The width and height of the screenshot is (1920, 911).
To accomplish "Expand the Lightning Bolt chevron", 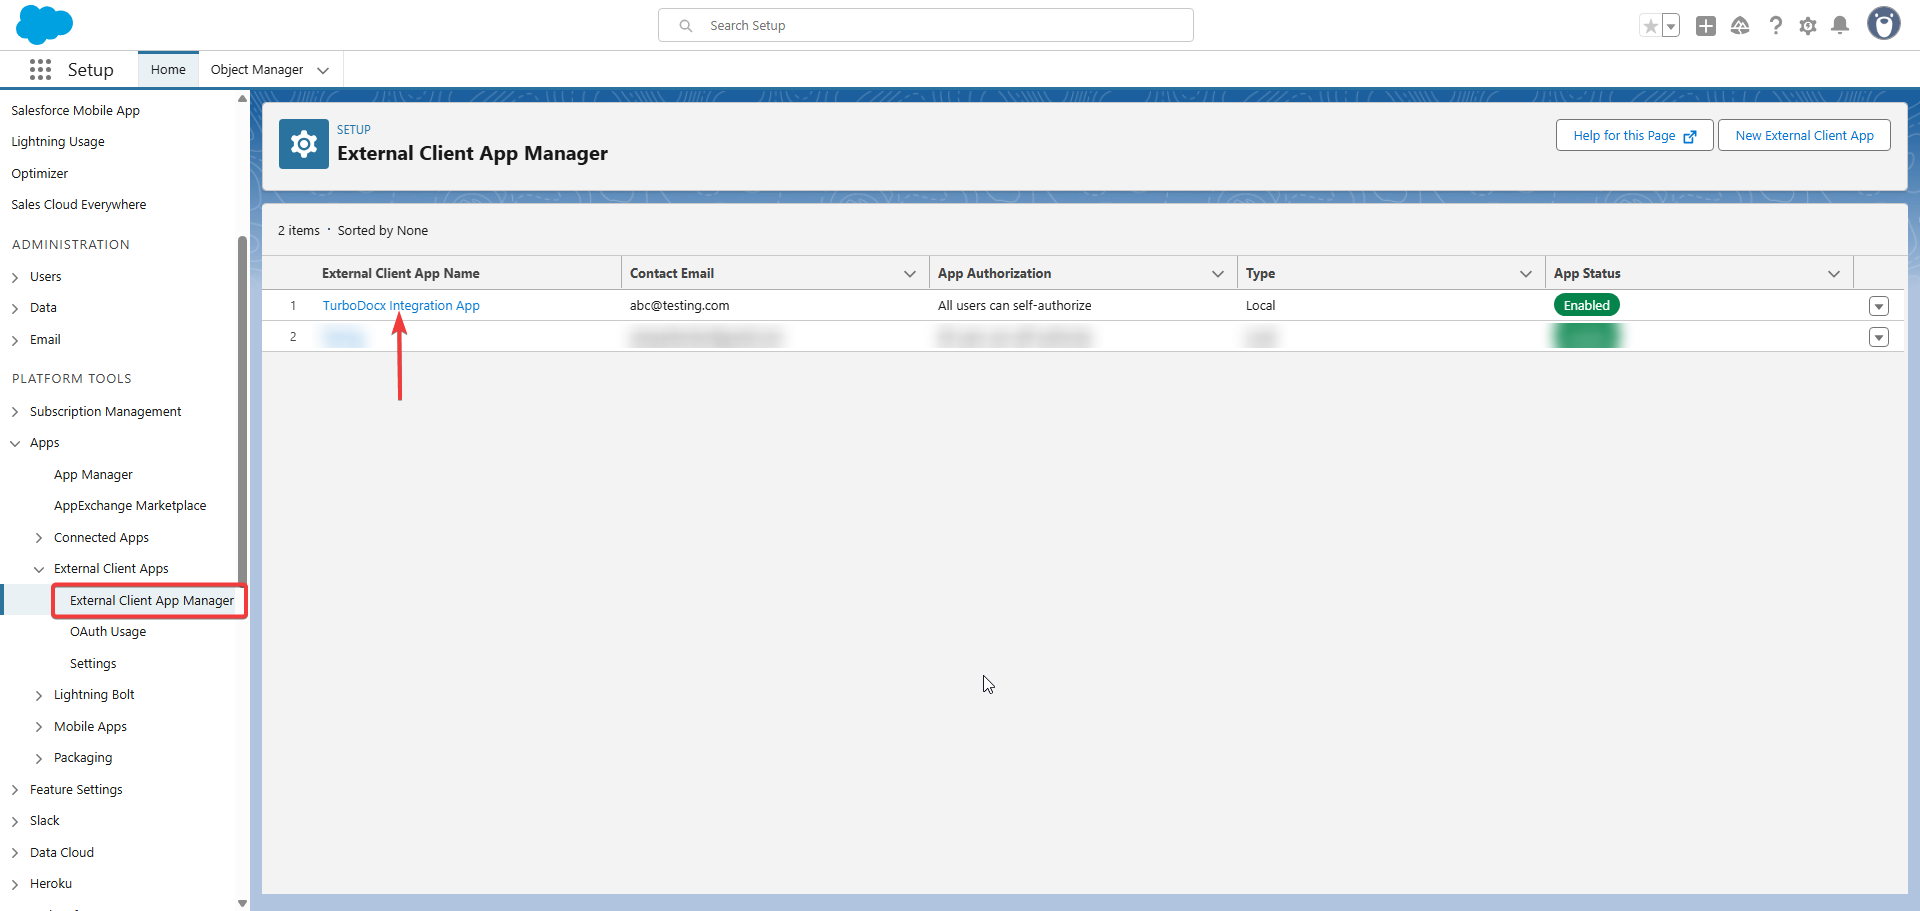I will [39, 695].
